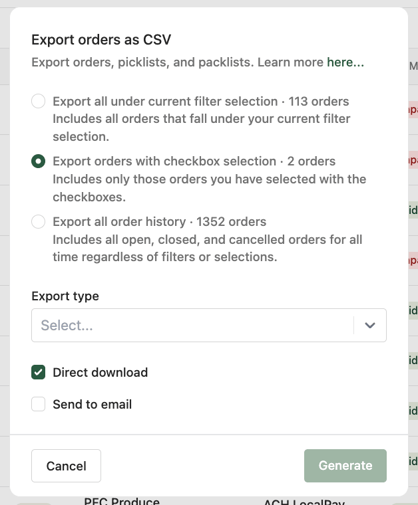418x505 pixels.
Task: Click the Export type field label
Action: pyautogui.click(x=65, y=296)
